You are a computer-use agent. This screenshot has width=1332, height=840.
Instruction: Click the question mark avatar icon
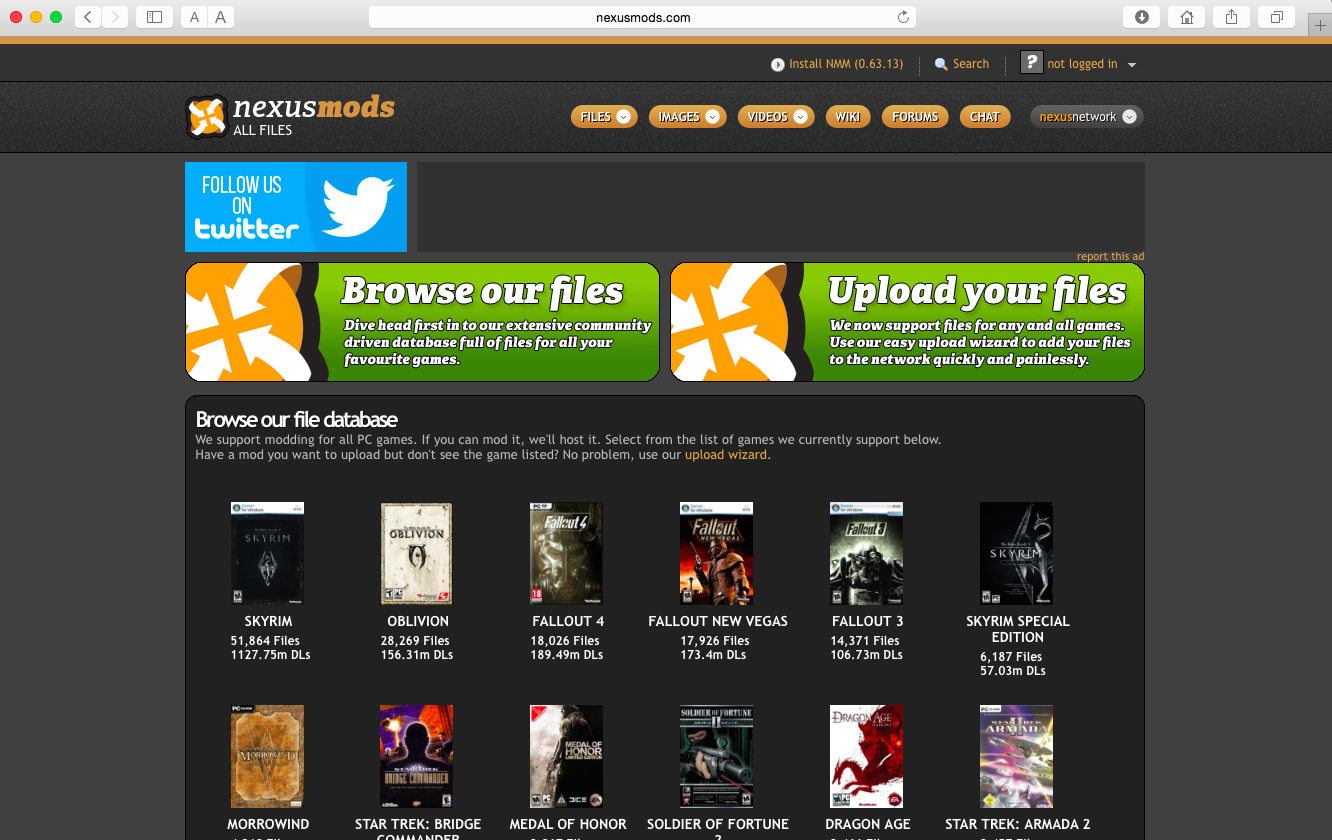(x=1031, y=62)
